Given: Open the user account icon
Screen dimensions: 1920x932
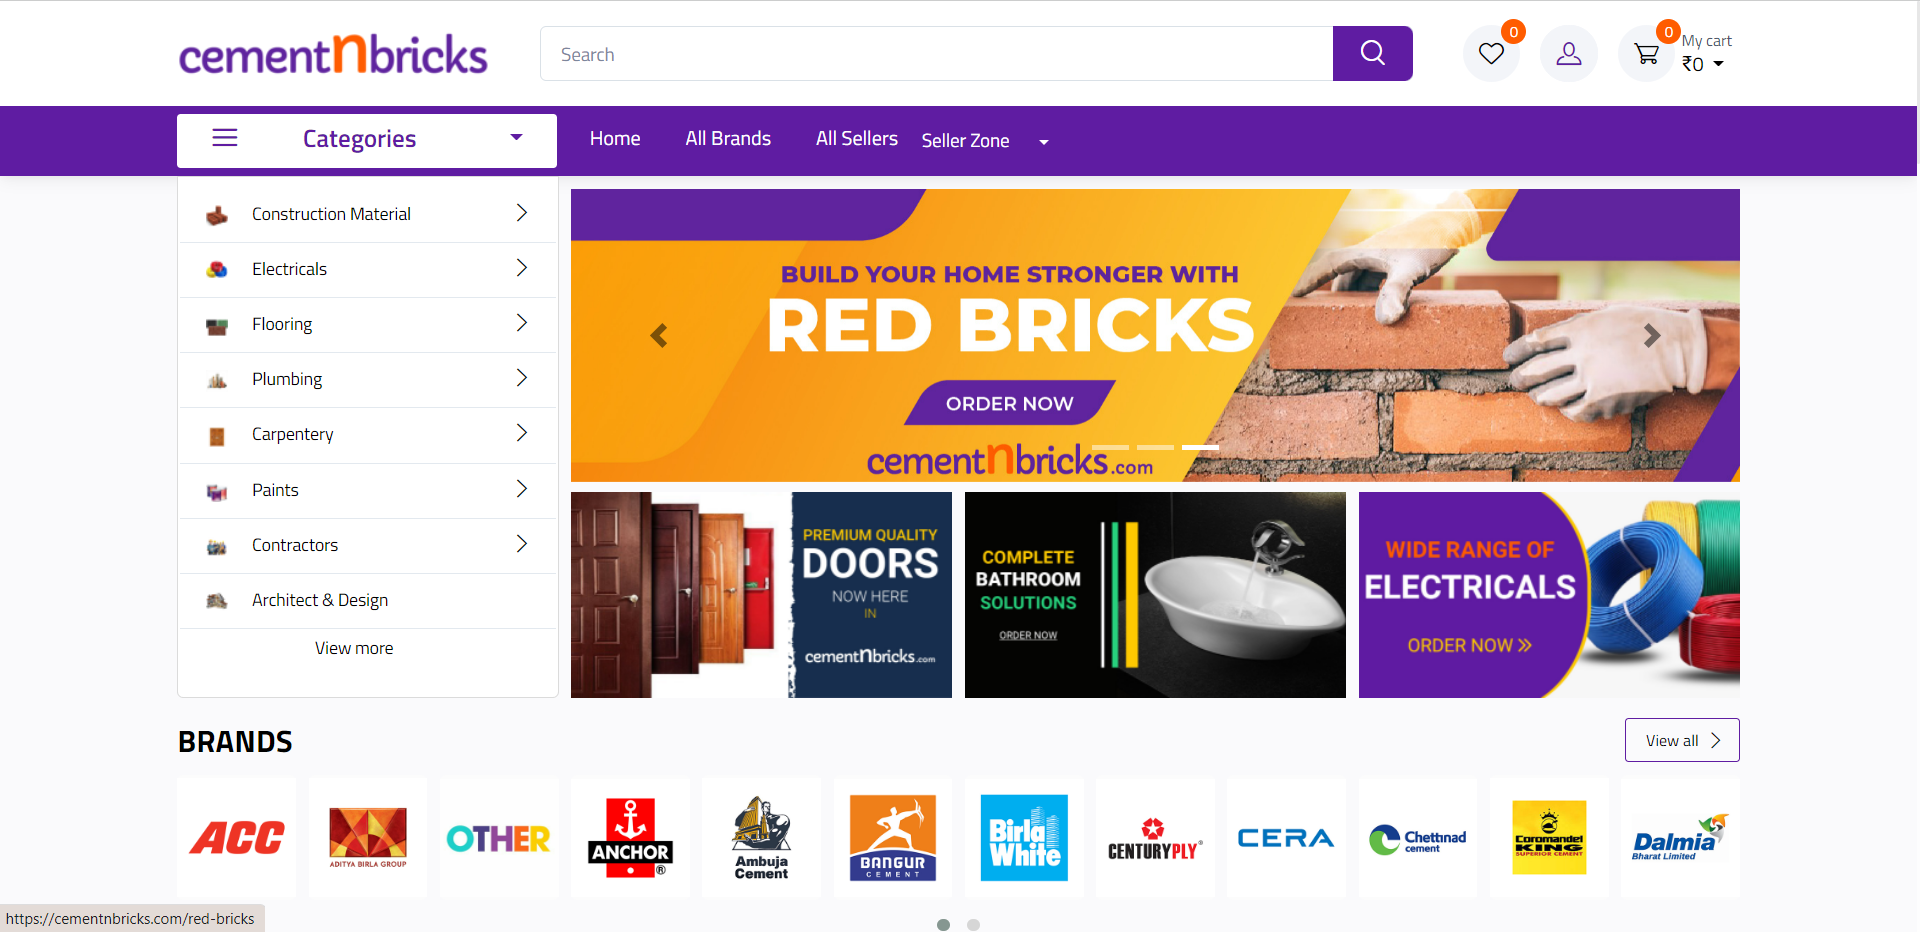Looking at the screenshot, I should pyautogui.click(x=1569, y=53).
